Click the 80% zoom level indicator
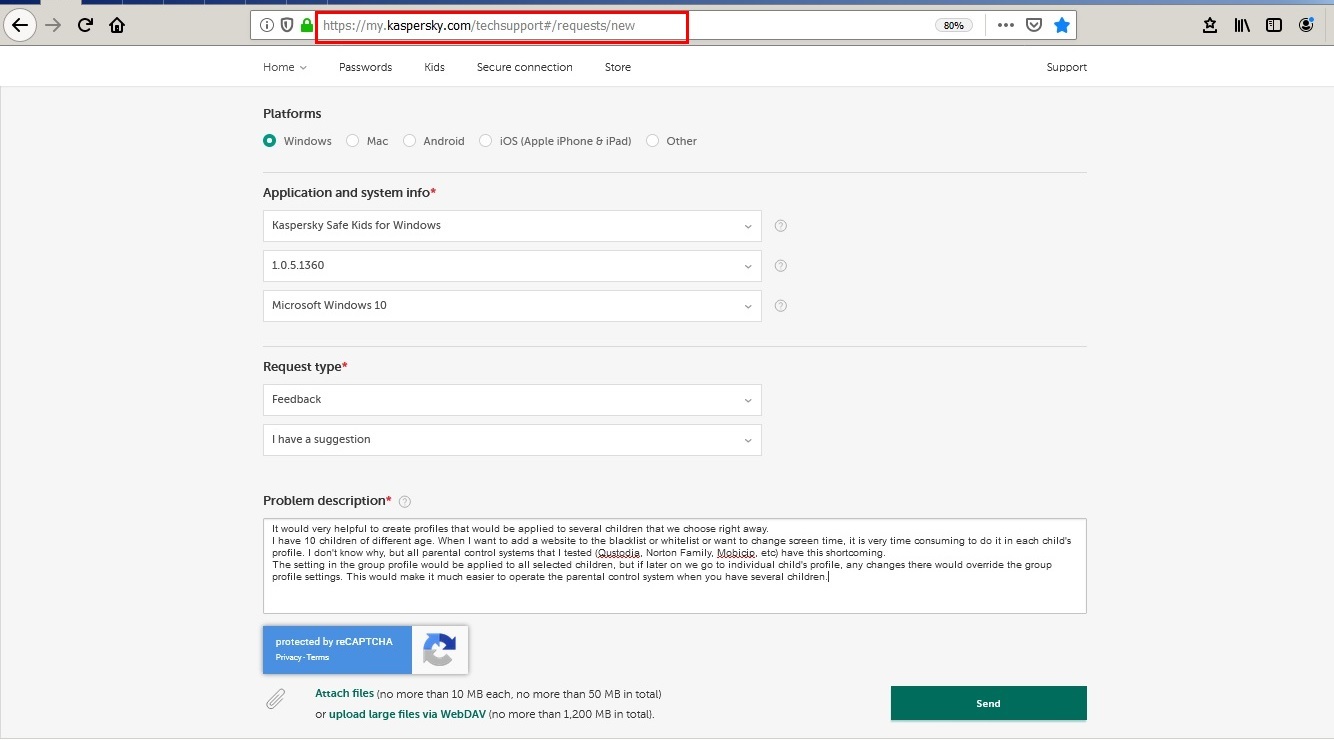 (x=953, y=25)
